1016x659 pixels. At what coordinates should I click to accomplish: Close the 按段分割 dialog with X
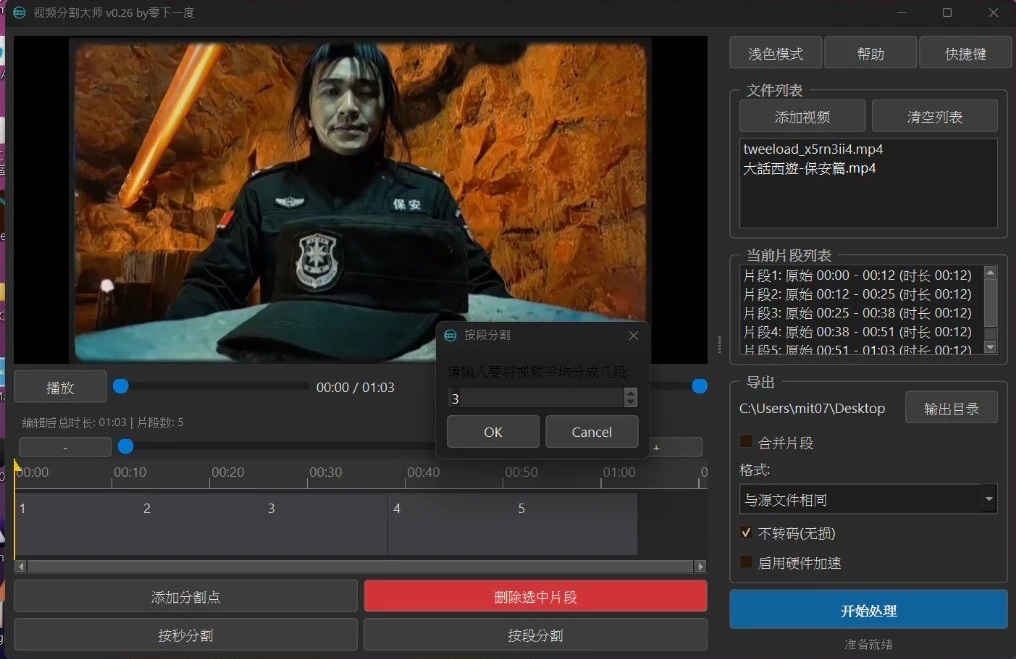pyautogui.click(x=633, y=336)
